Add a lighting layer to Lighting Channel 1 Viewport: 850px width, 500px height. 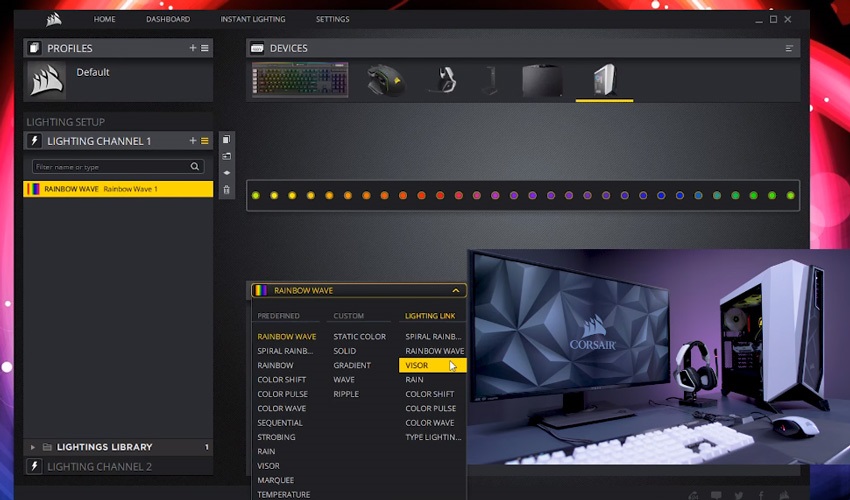click(192, 140)
